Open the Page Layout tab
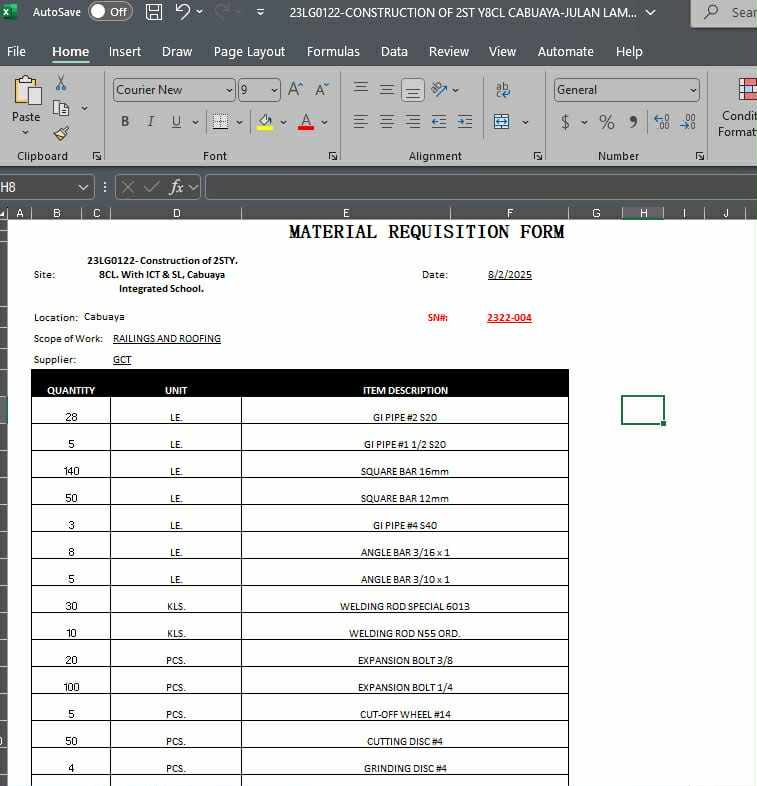757x786 pixels. point(249,51)
